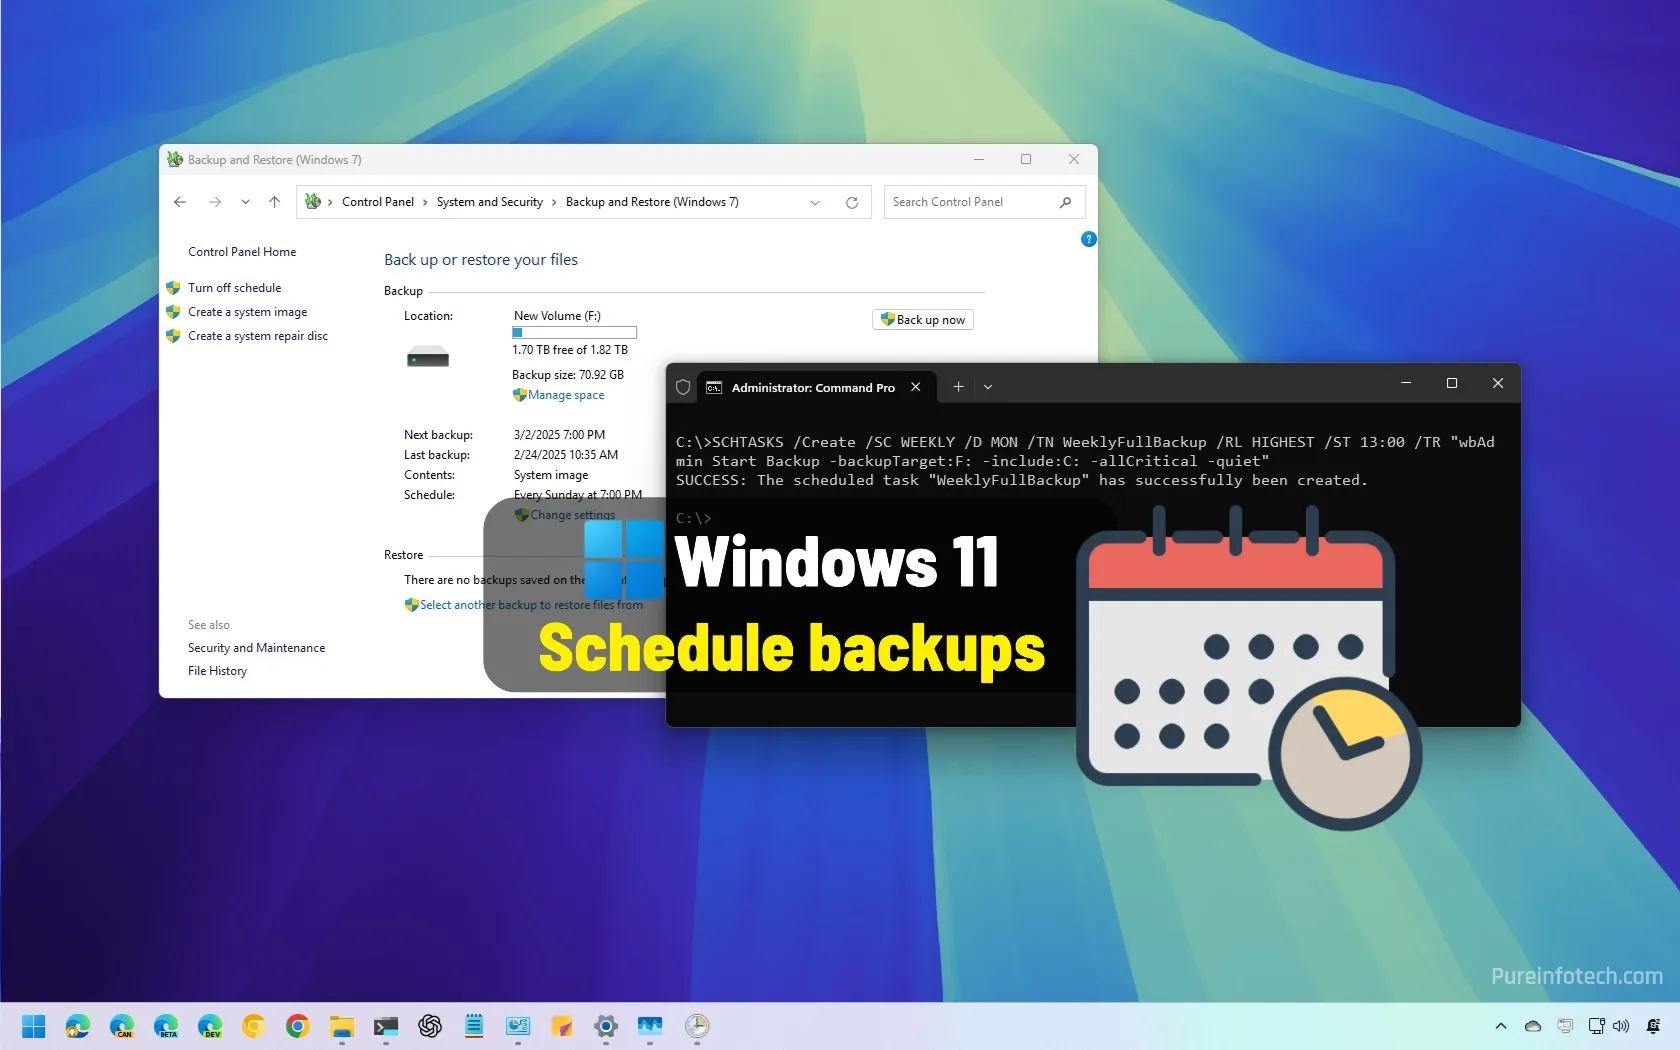
Task: Click 'Back up or restore your files' heading
Action: pos(481,260)
